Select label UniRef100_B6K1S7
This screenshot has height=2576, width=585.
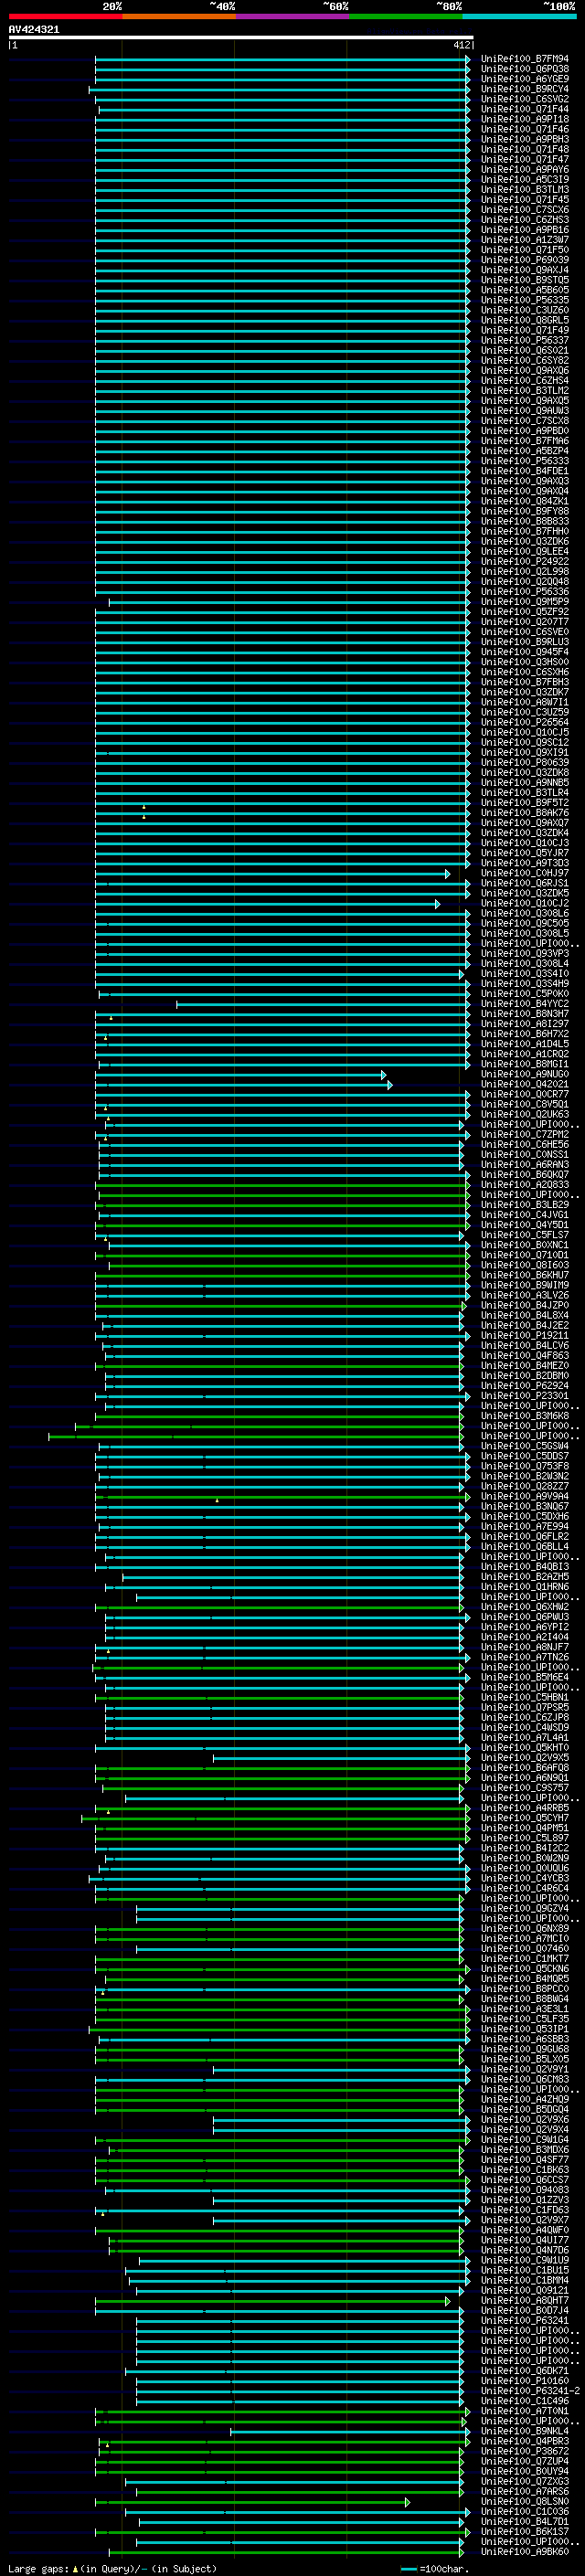tap(525, 2531)
